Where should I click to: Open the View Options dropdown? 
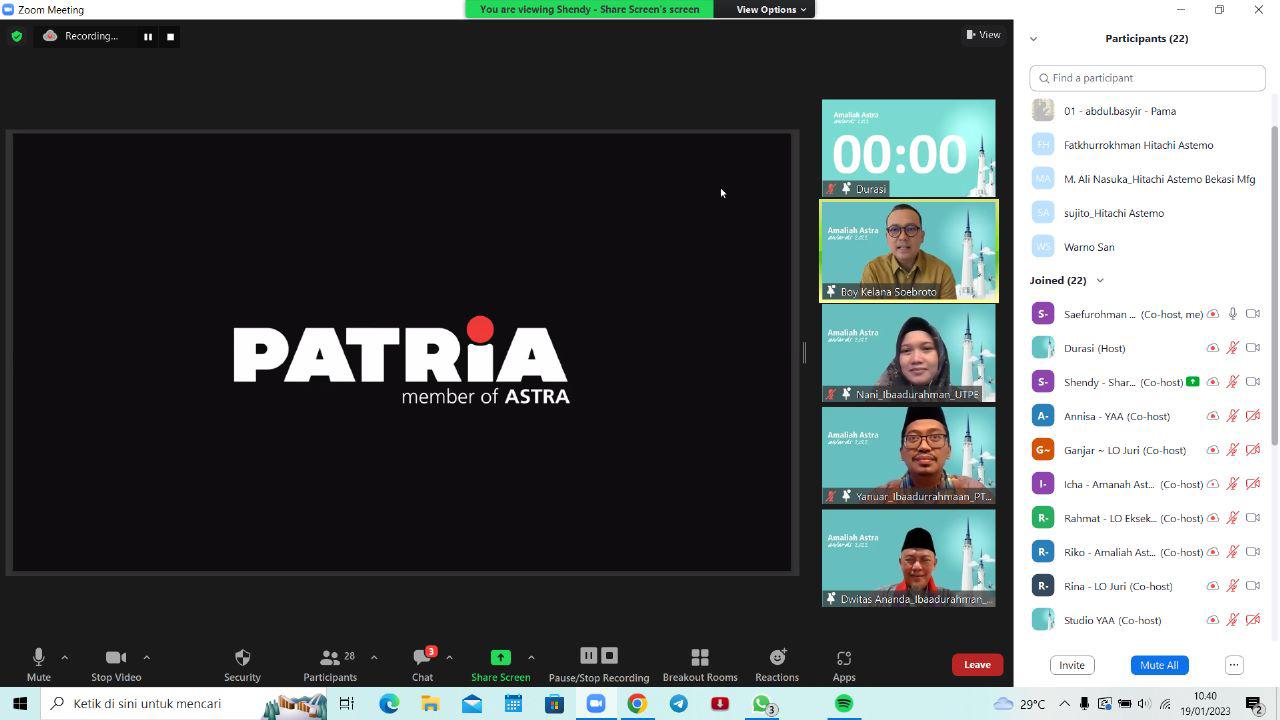768,9
